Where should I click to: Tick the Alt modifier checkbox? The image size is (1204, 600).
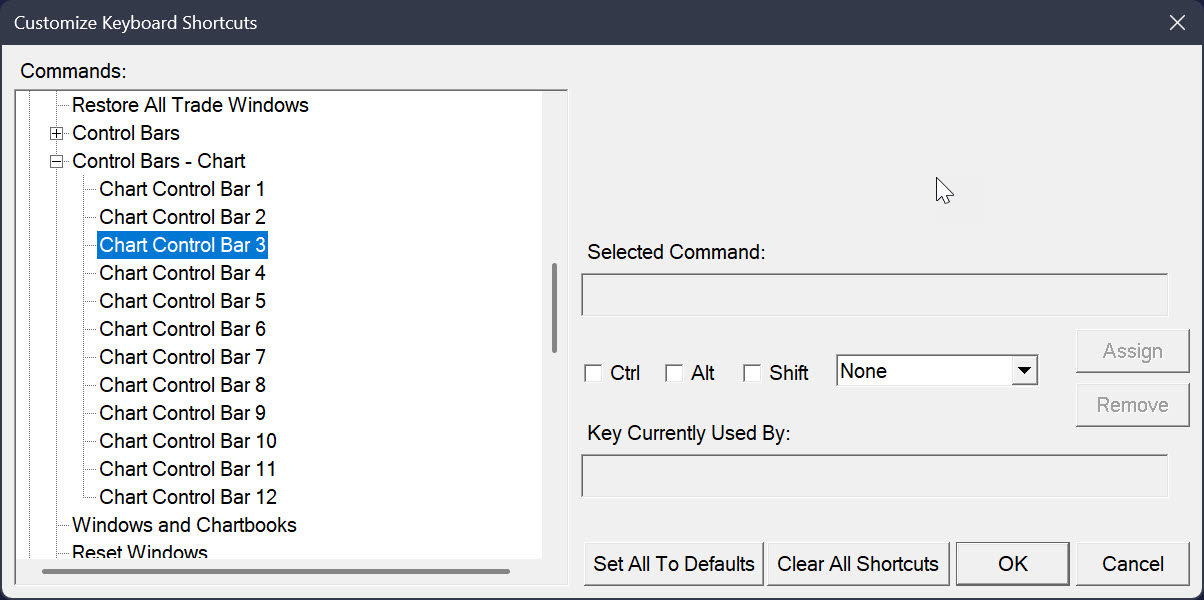coord(675,373)
